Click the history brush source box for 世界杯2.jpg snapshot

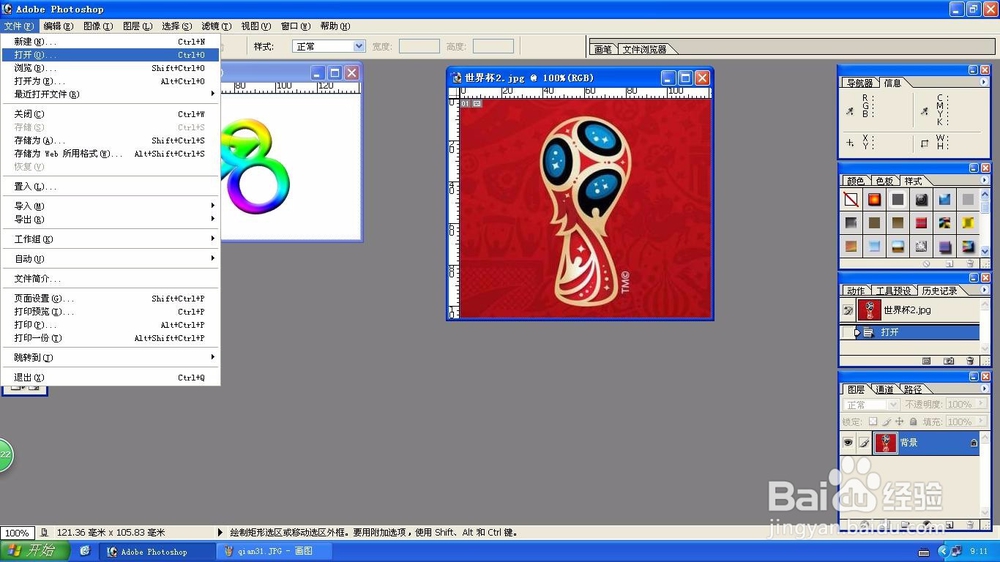click(848, 311)
